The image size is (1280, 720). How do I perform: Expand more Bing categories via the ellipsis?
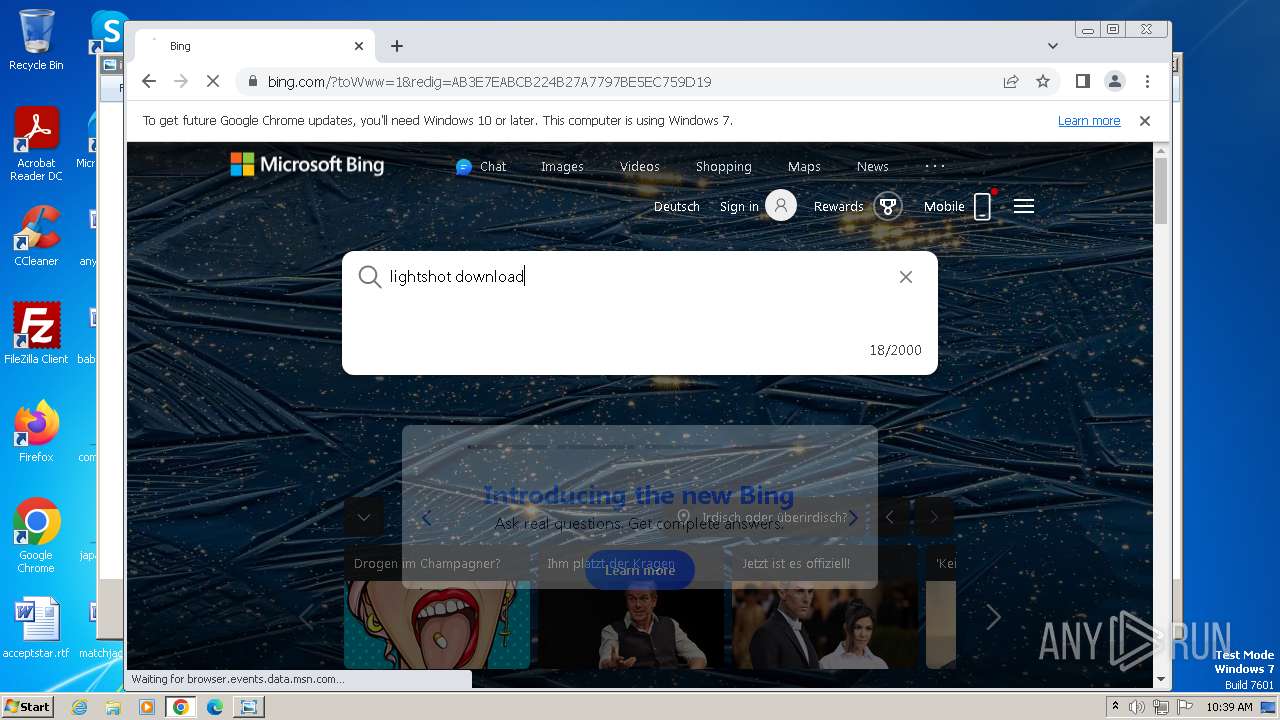coord(935,166)
